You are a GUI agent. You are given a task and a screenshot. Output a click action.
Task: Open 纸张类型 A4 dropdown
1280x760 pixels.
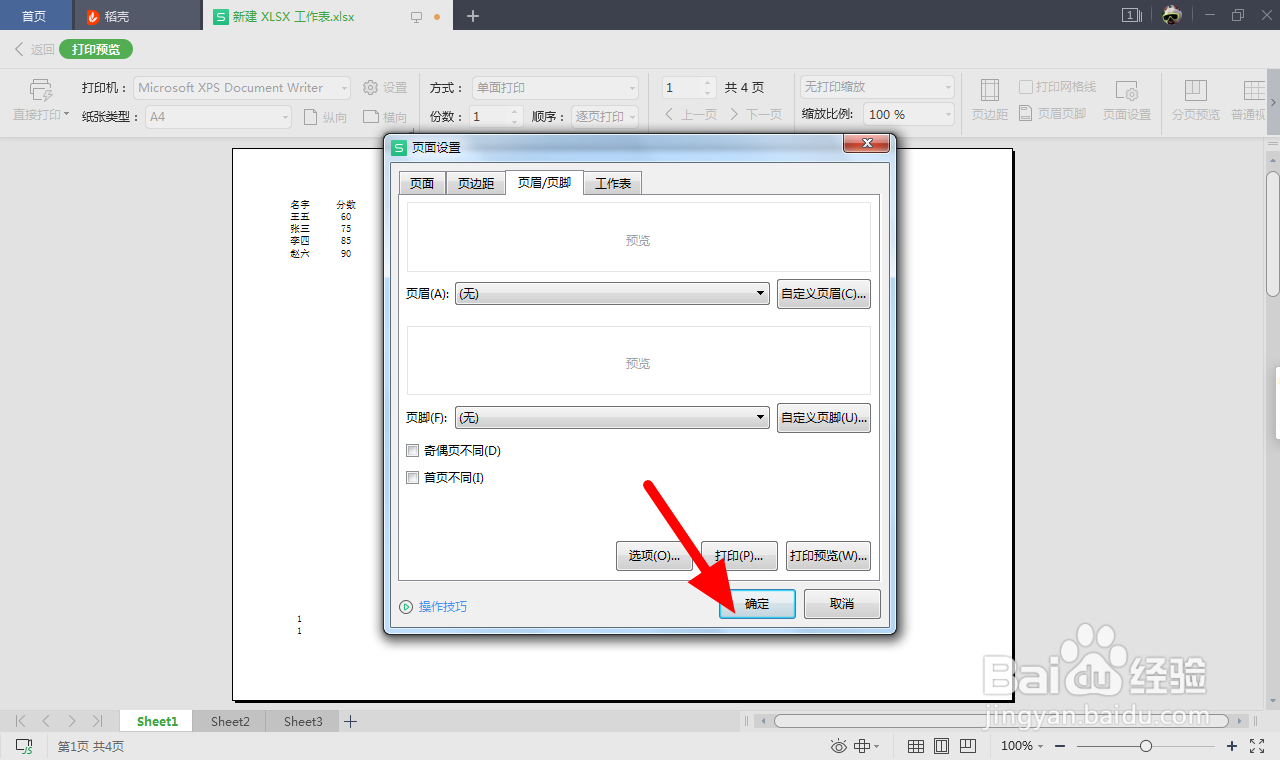(x=218, y=117)
